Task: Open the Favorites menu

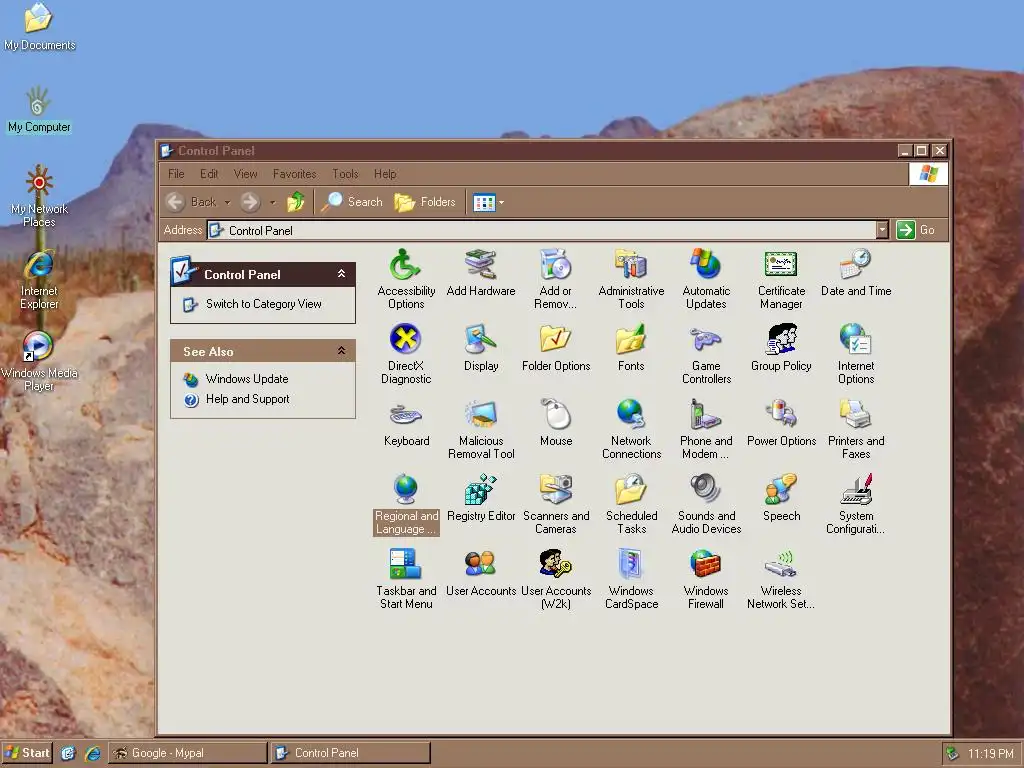Action: click(294, 174)
